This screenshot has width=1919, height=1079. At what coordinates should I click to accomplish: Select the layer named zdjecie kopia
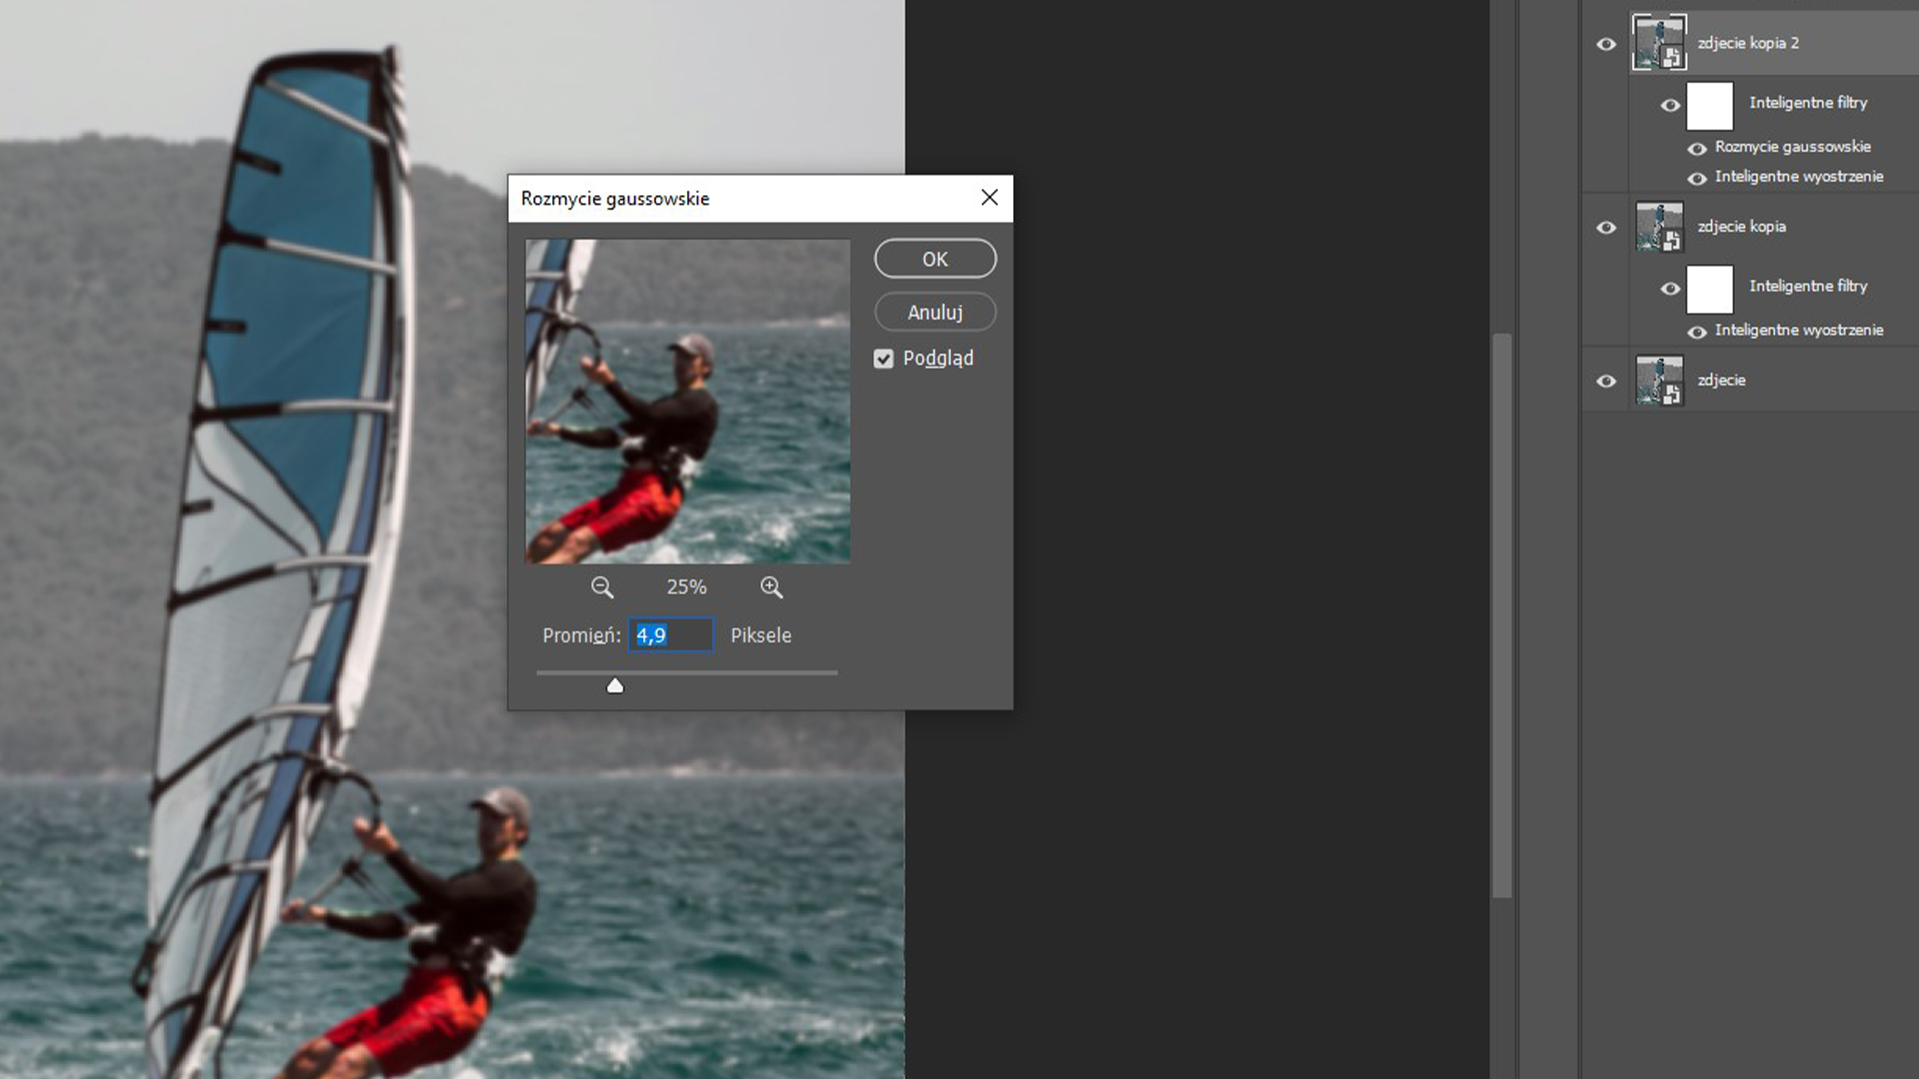point(1741,226)
